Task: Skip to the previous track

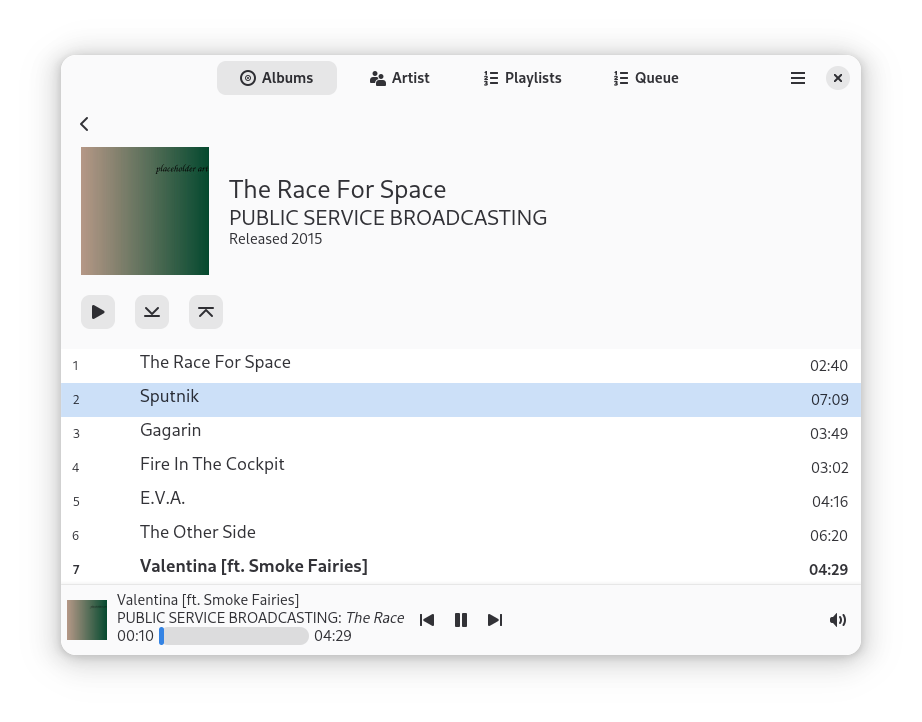Action: click(427, 620)
